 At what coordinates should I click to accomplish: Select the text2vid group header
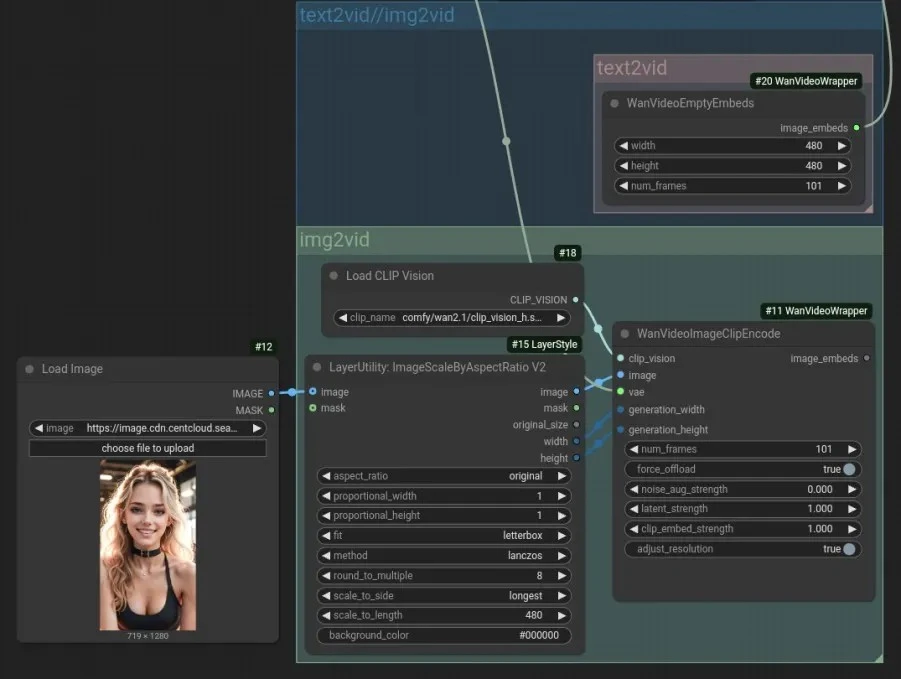point(632,68)
